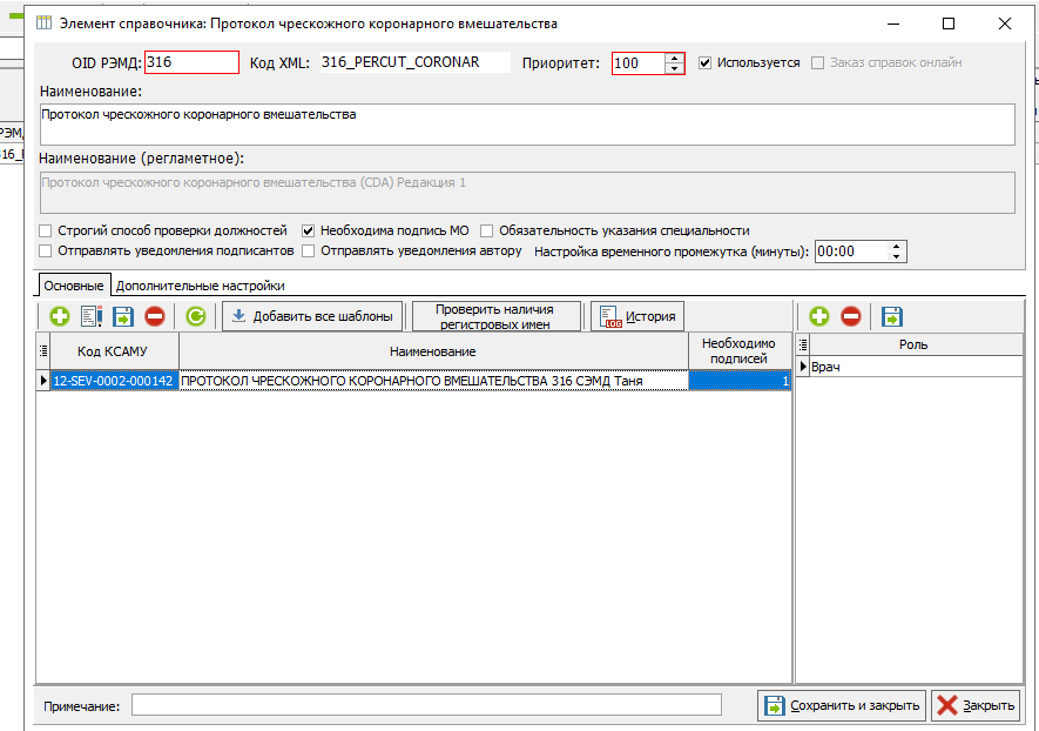1039x731 pixels.
Task: Sort by Код КСАМУ column header
Action: click(x=115, y=351)
